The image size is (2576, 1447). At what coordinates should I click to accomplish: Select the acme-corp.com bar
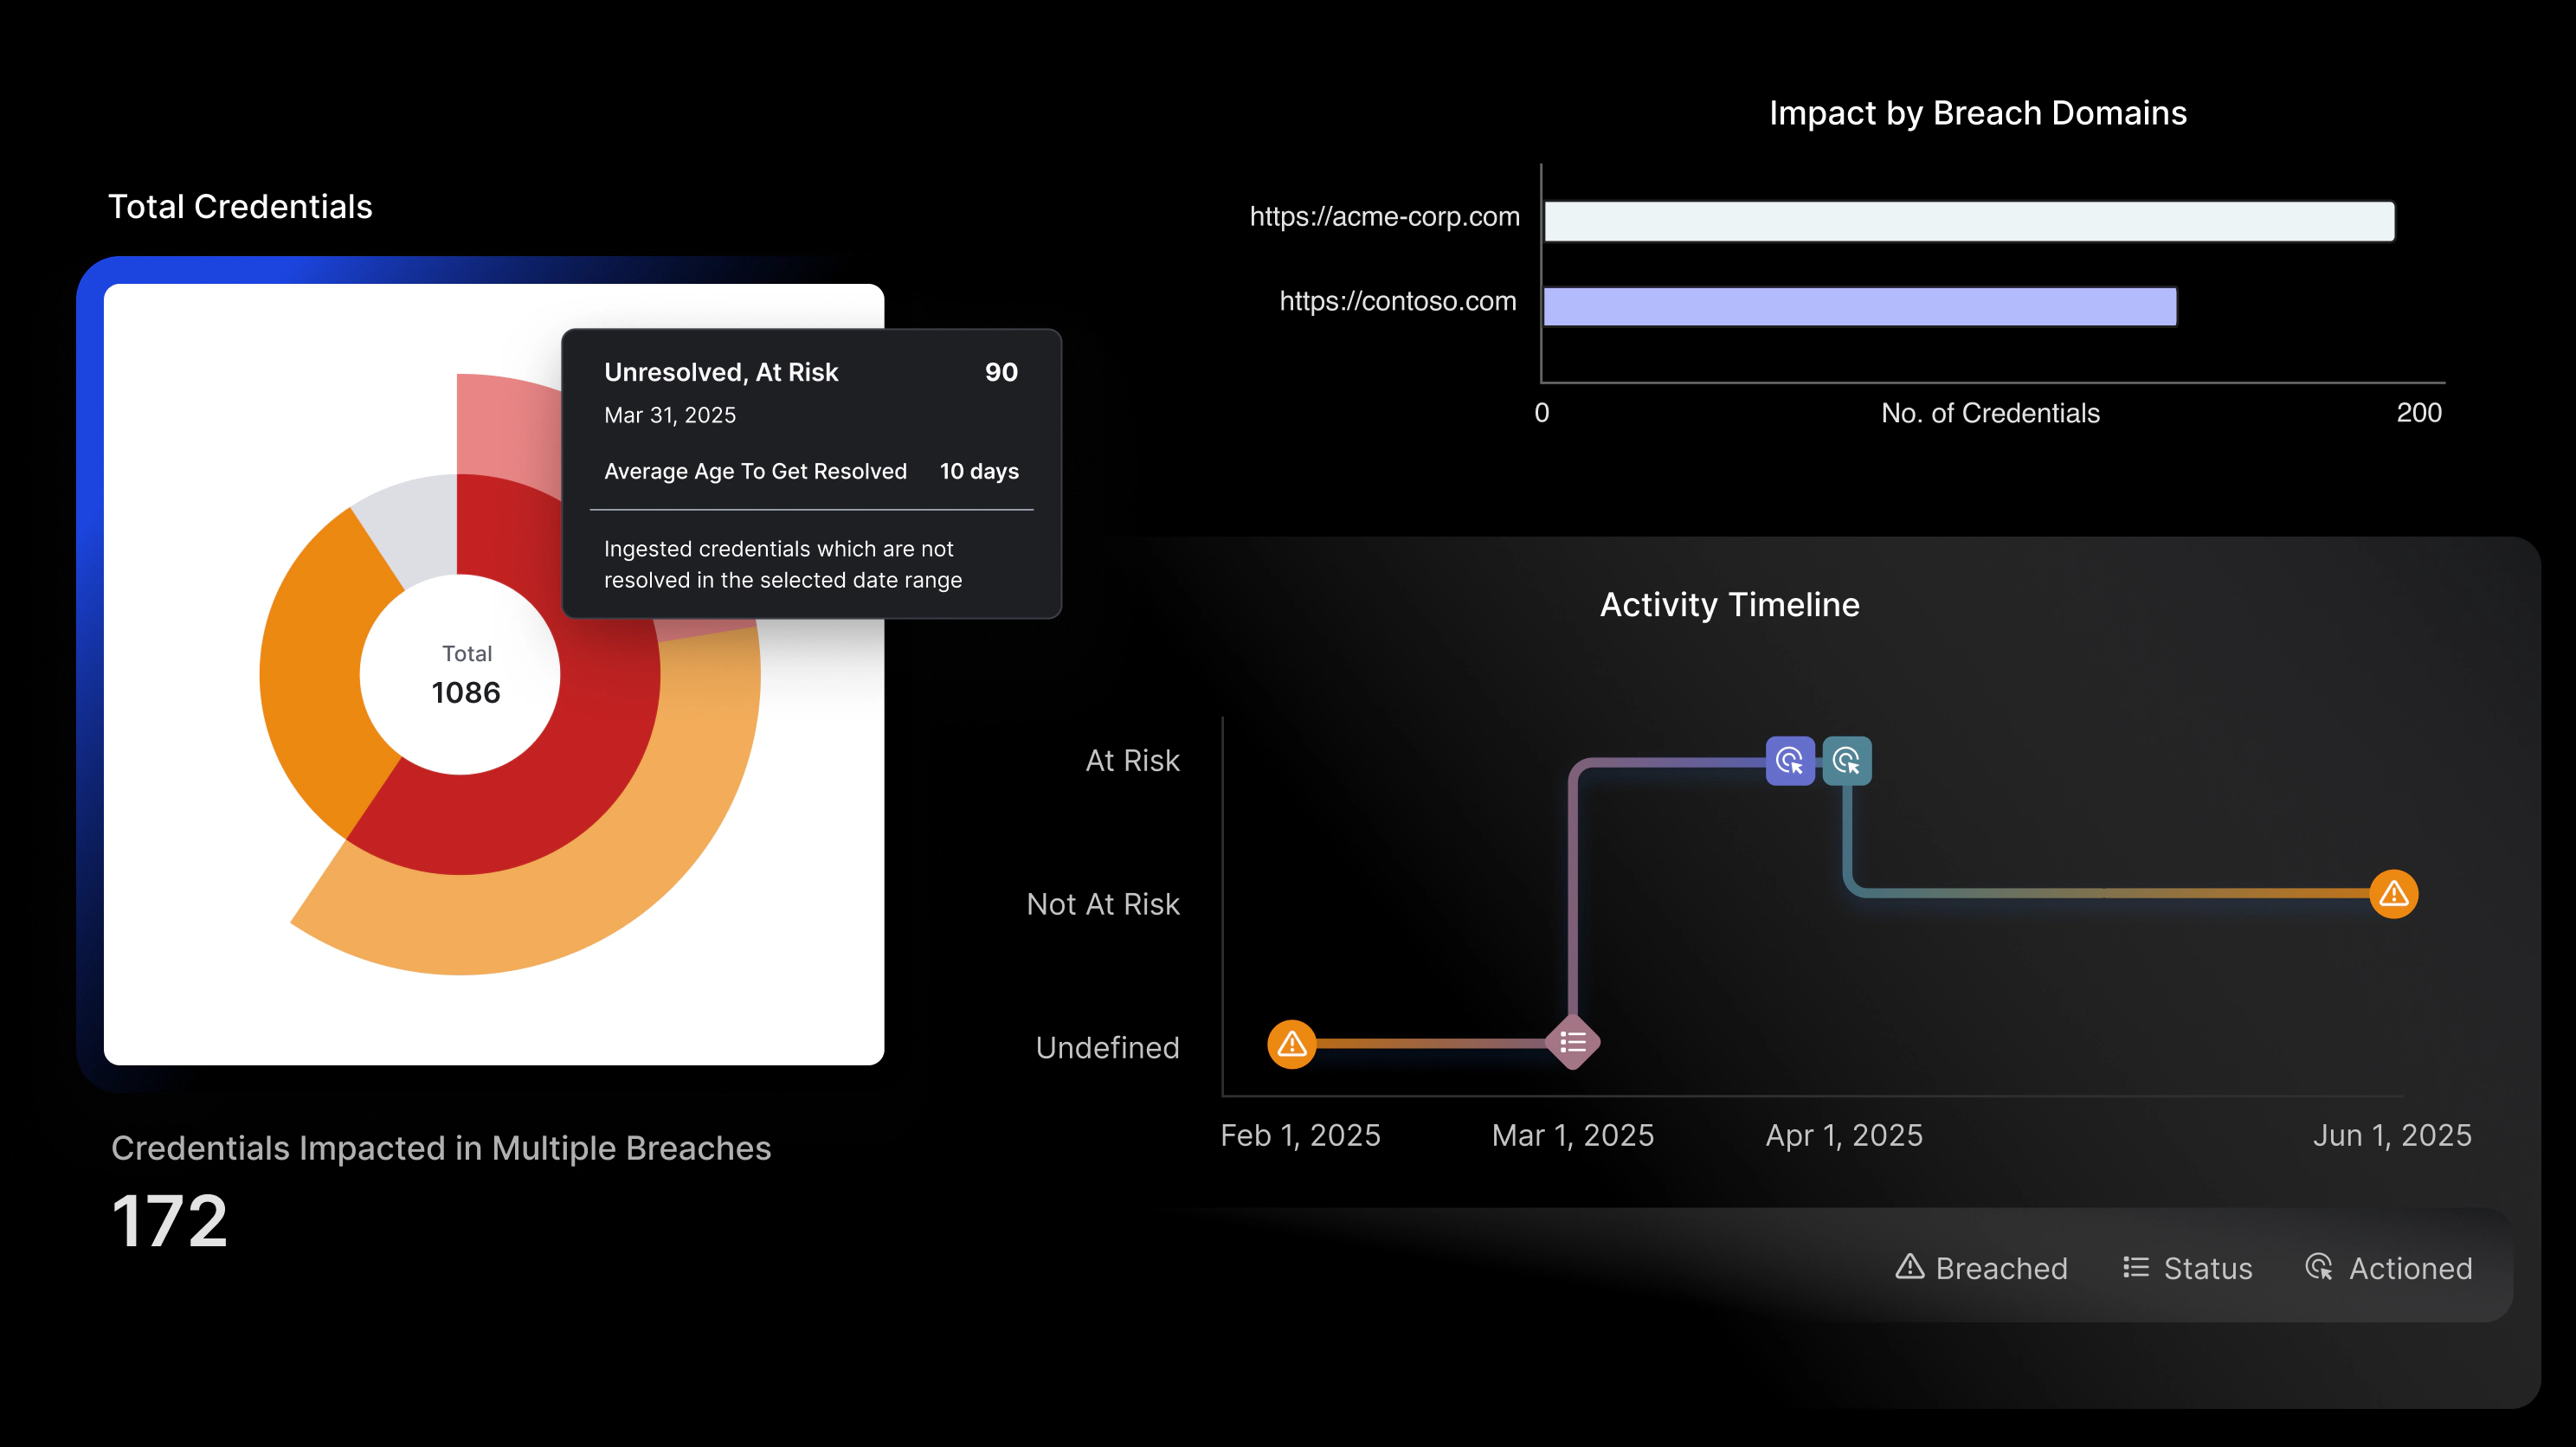[x=1968, y=221]
